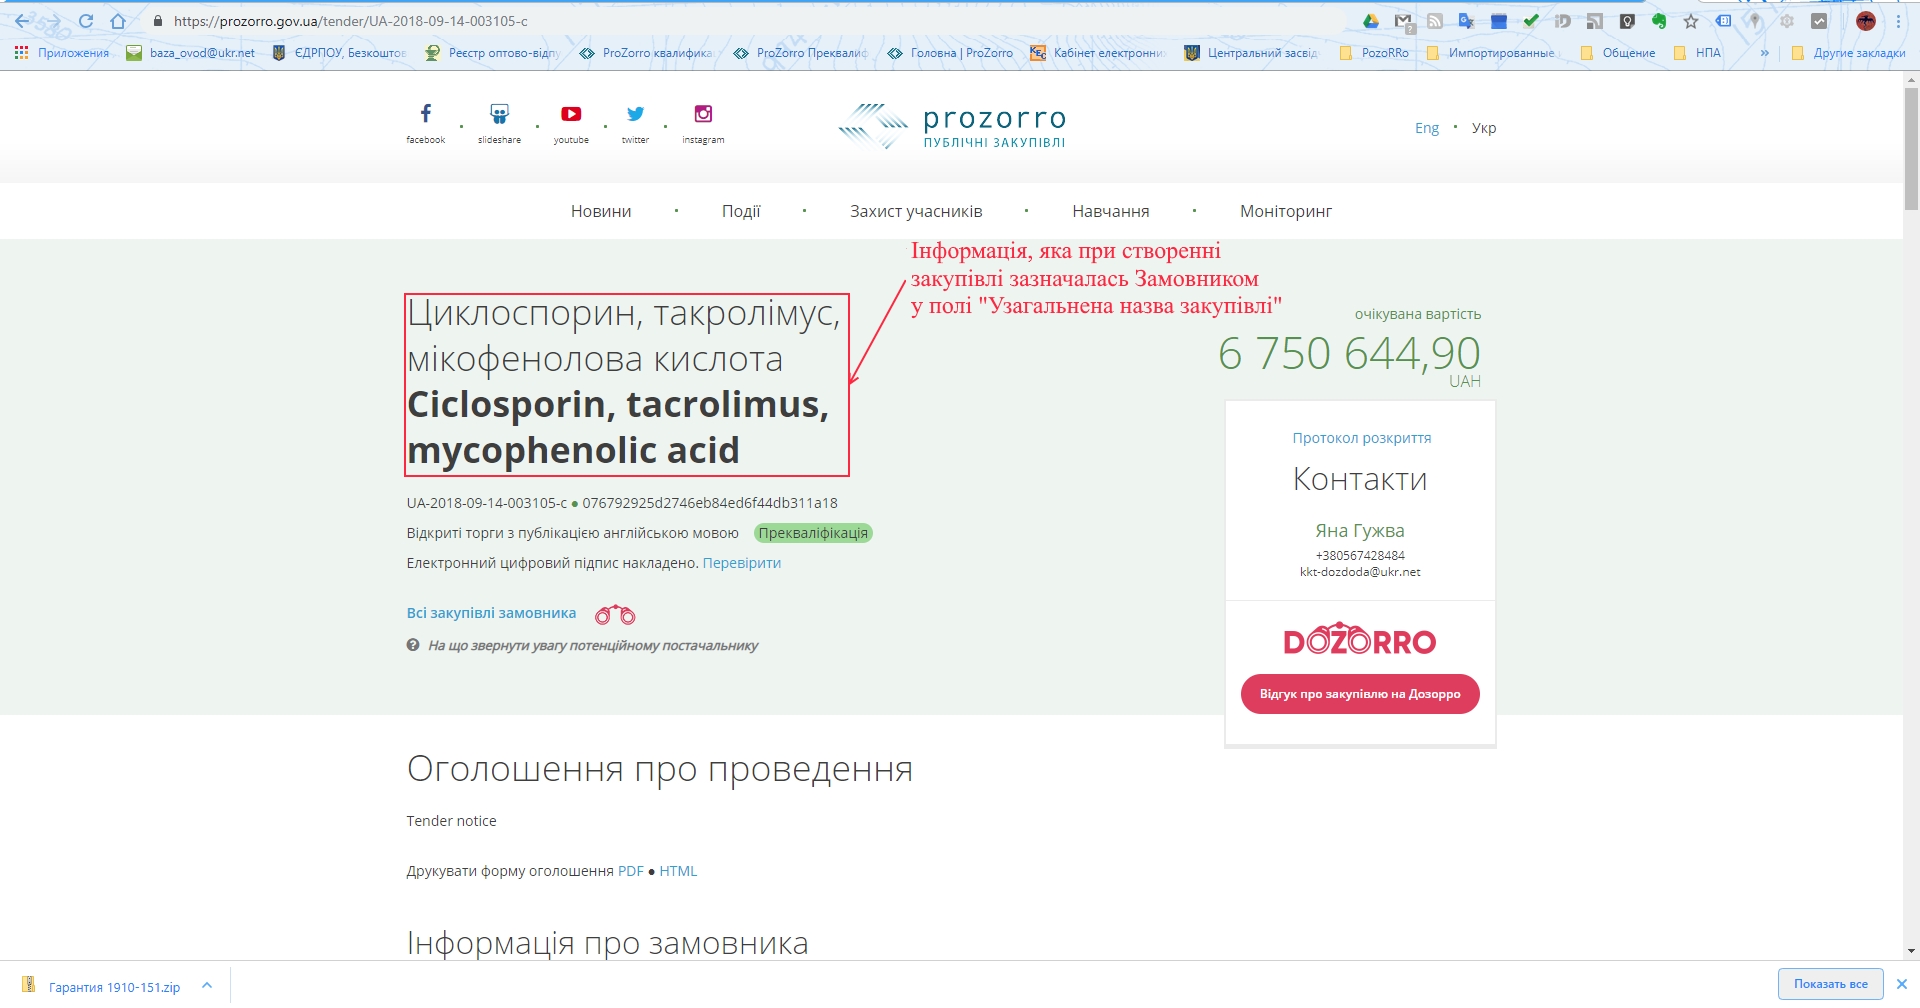1920x1008 pixels.
Task: Click the YouTube icon
Action: [x=571, y=114]
